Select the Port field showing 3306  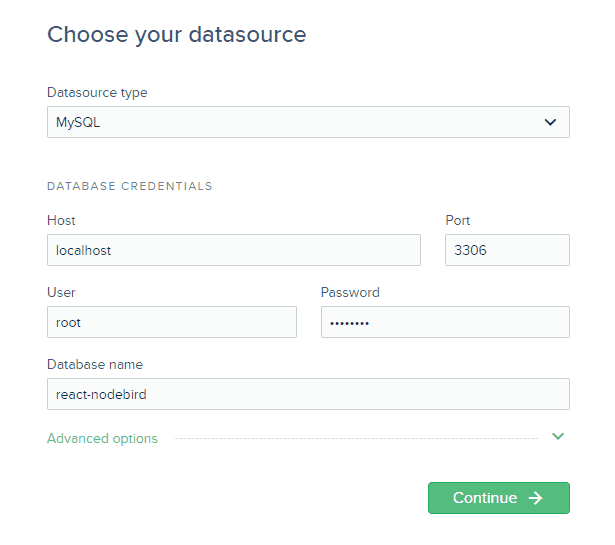[507, 250]
